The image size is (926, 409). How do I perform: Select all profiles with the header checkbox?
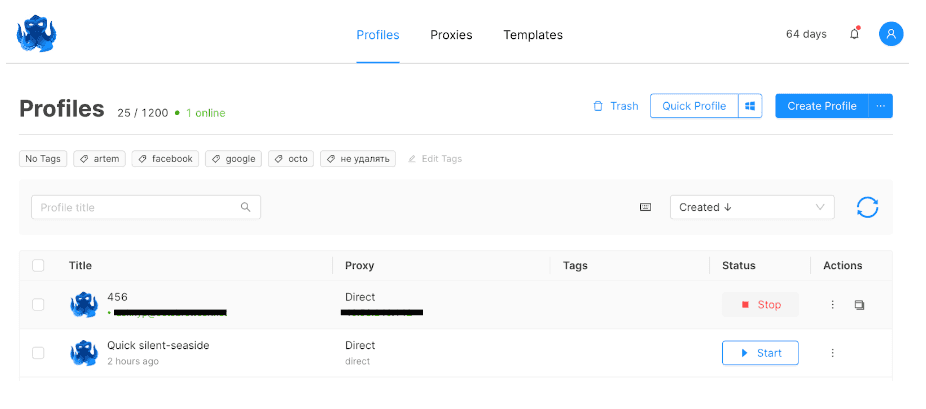(x=38, y=265)
